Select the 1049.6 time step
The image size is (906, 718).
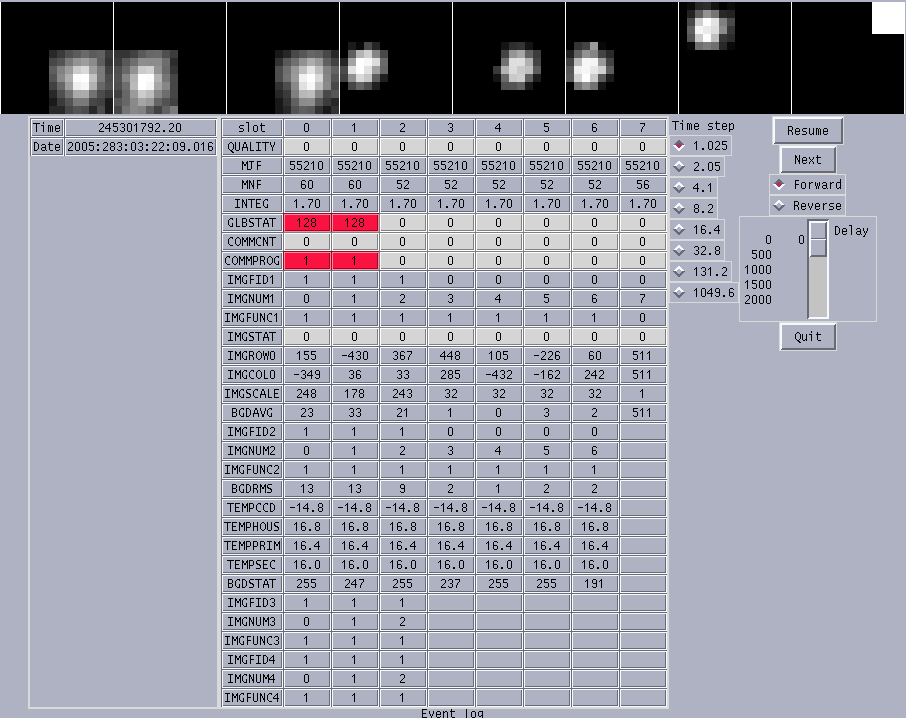point(704,293)
